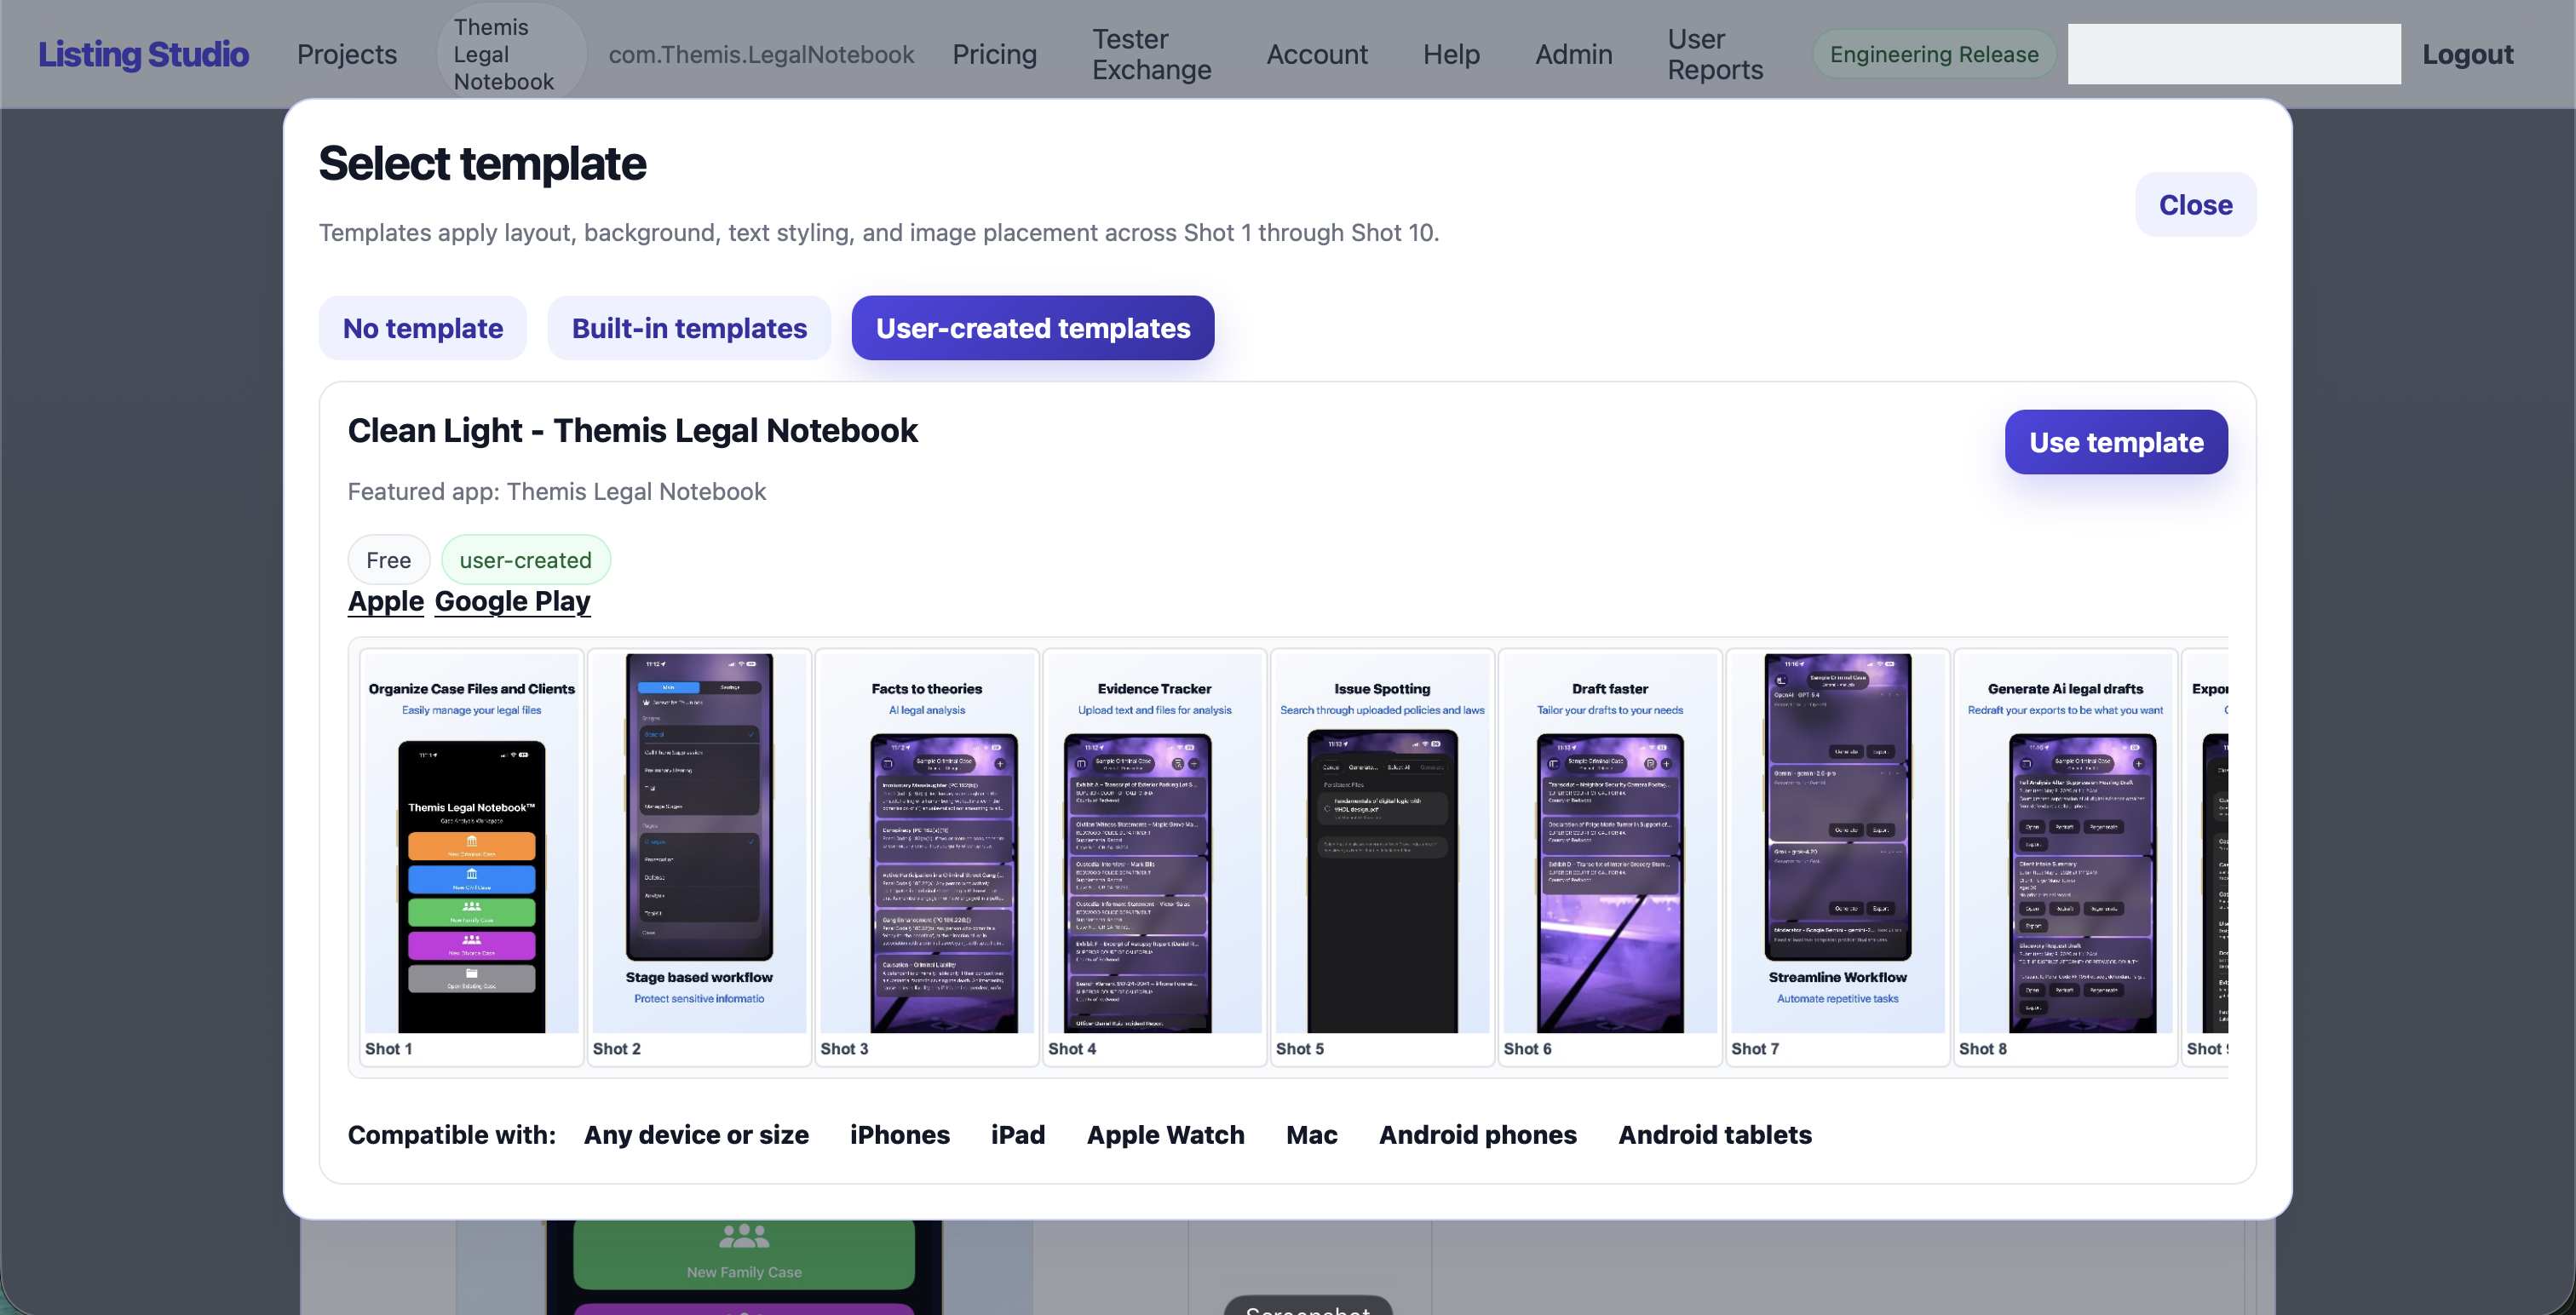
Task: Select the Shot 3 Facts to theories thumbnail
Action: click(927, 857)
